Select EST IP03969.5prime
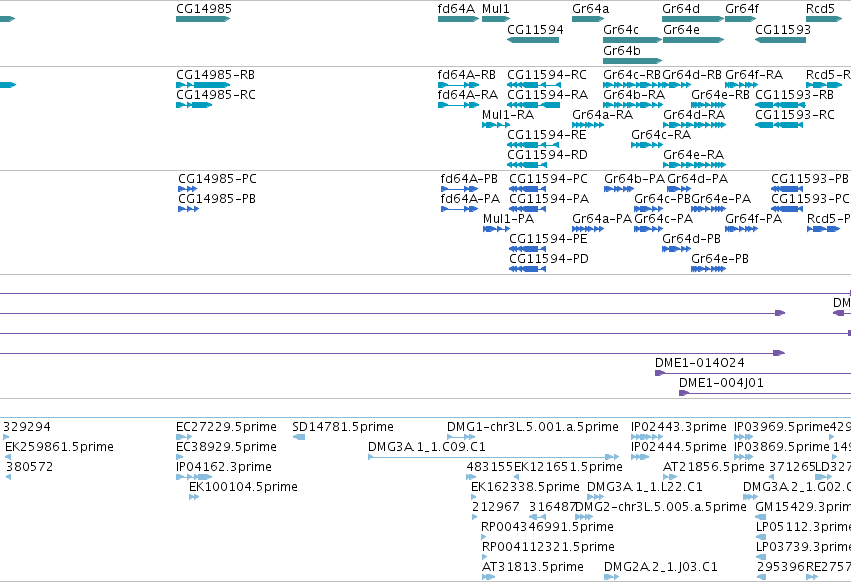 click(744, 437)
